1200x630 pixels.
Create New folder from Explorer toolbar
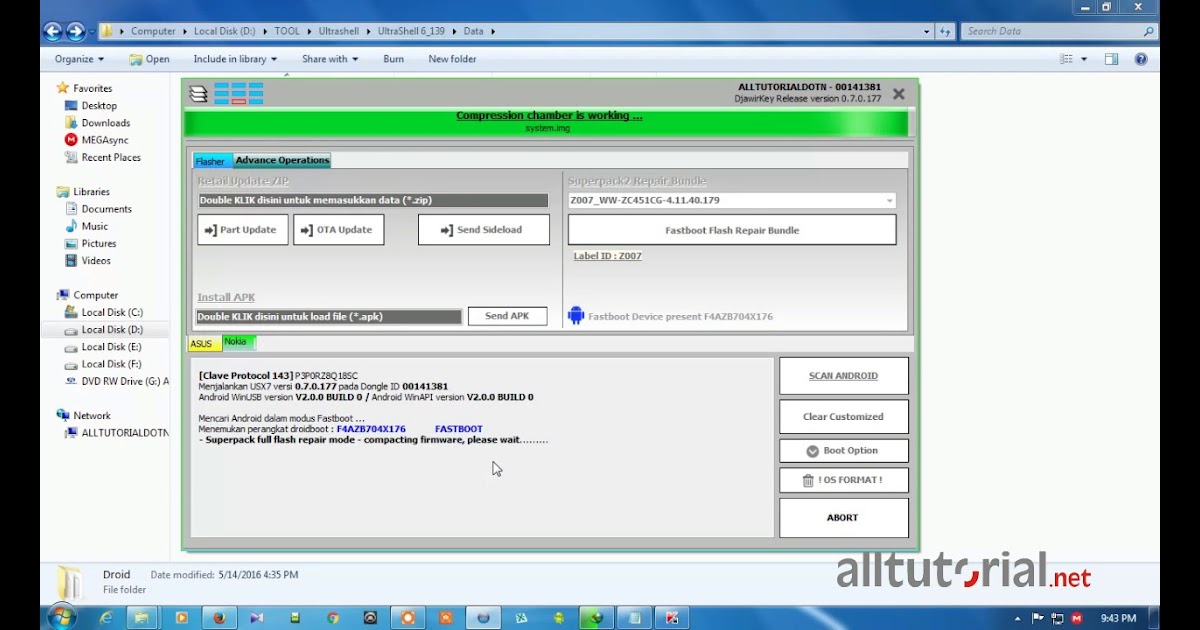[x=452, y=59]
